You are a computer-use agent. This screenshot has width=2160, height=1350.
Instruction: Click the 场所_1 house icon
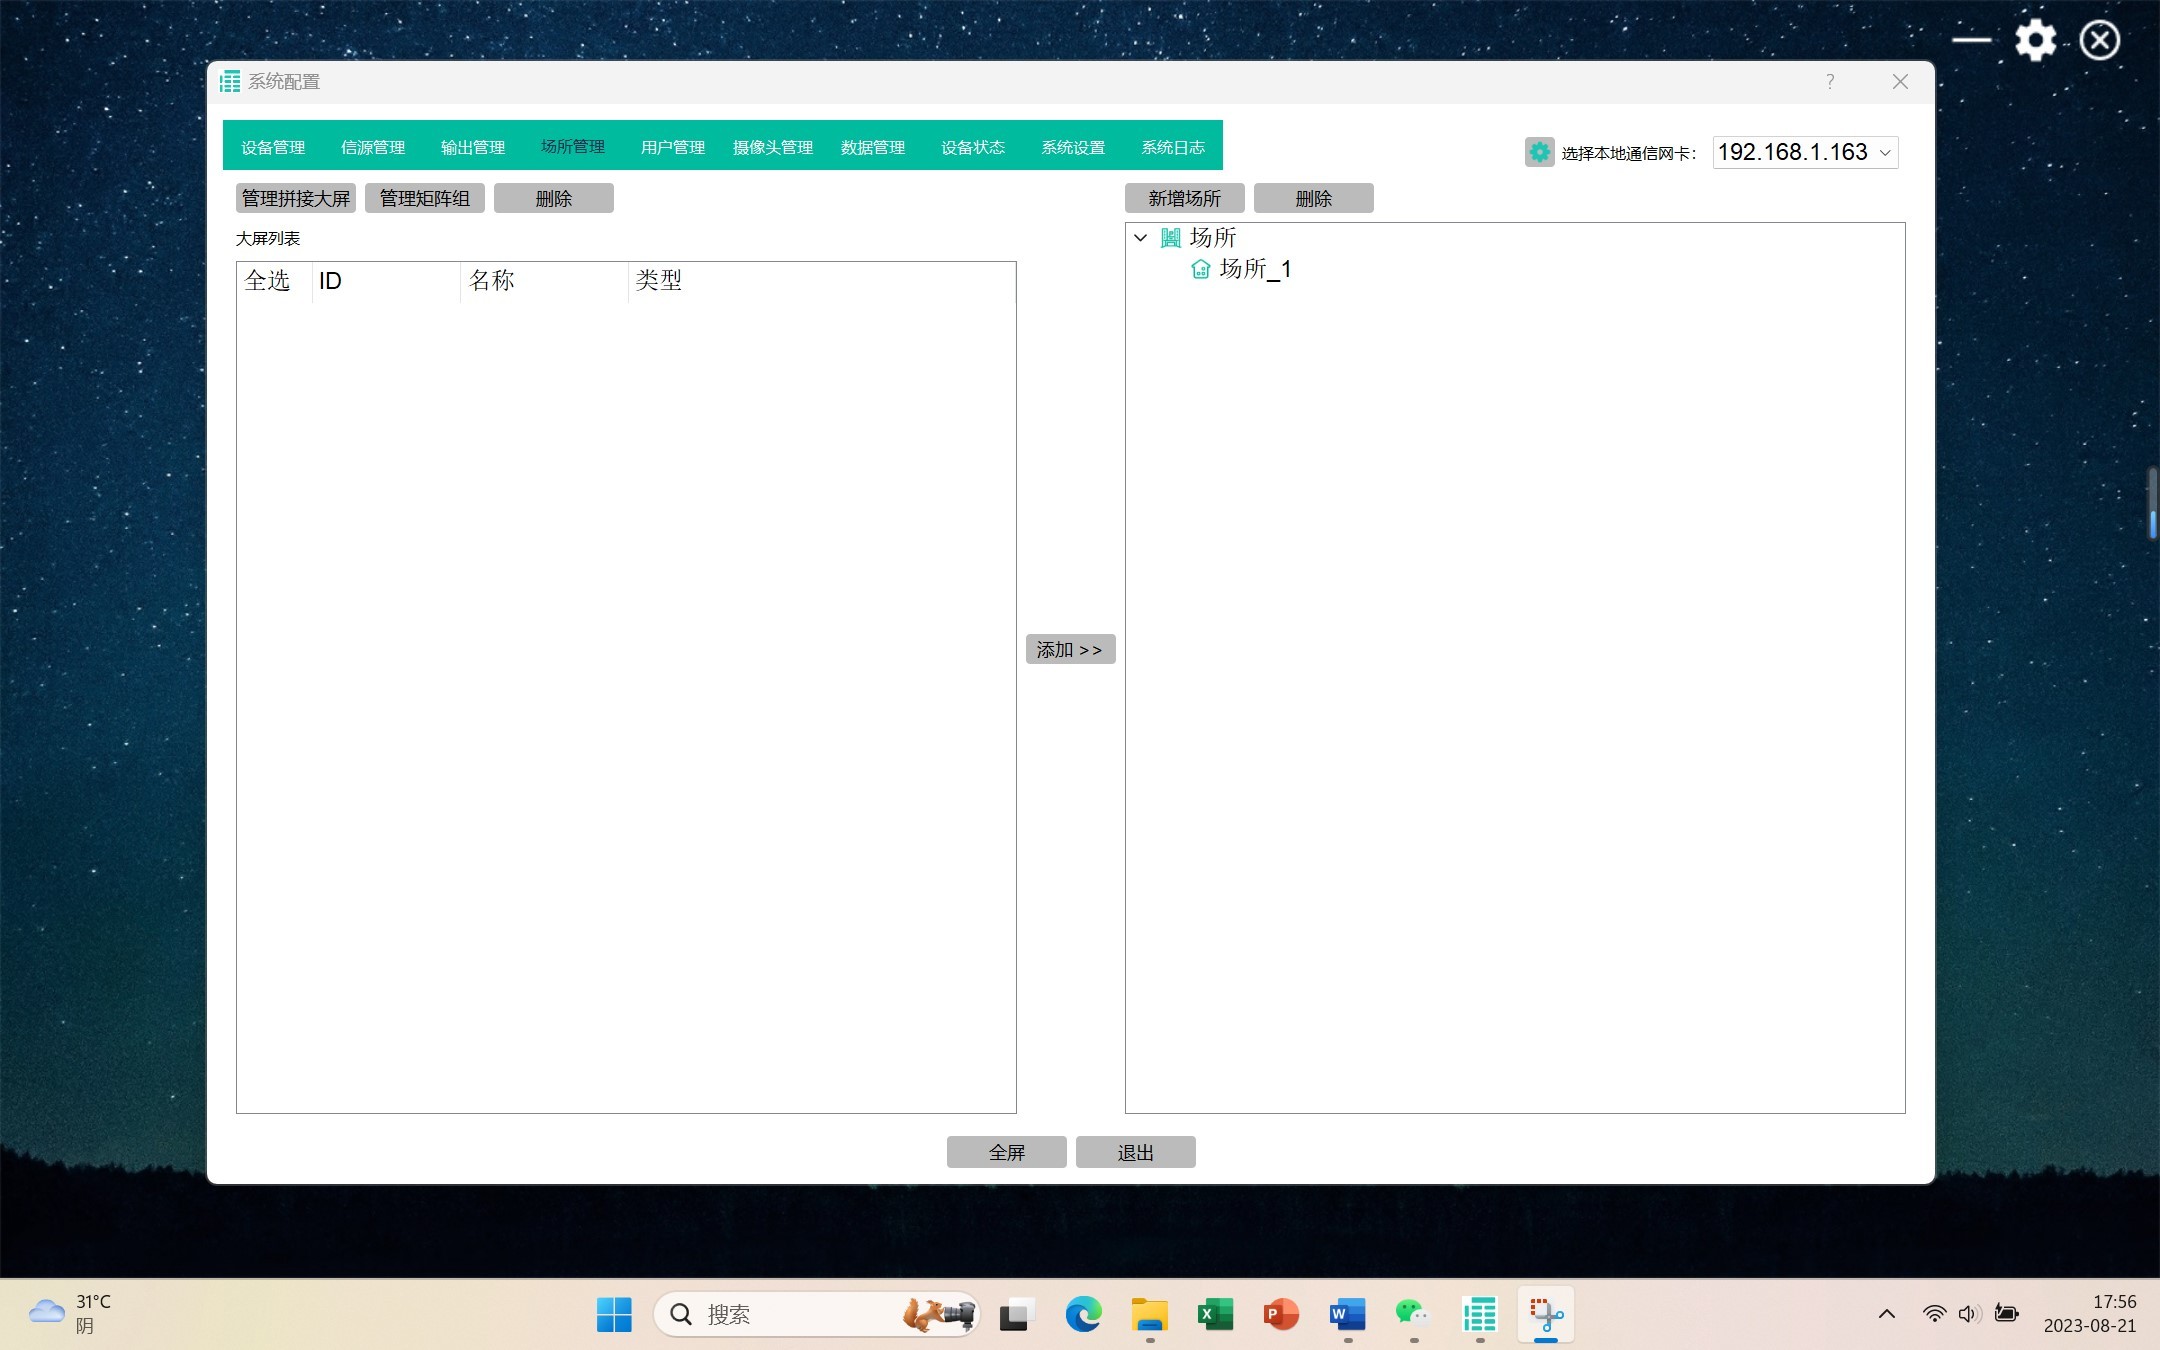click(x=1200, y=269)
